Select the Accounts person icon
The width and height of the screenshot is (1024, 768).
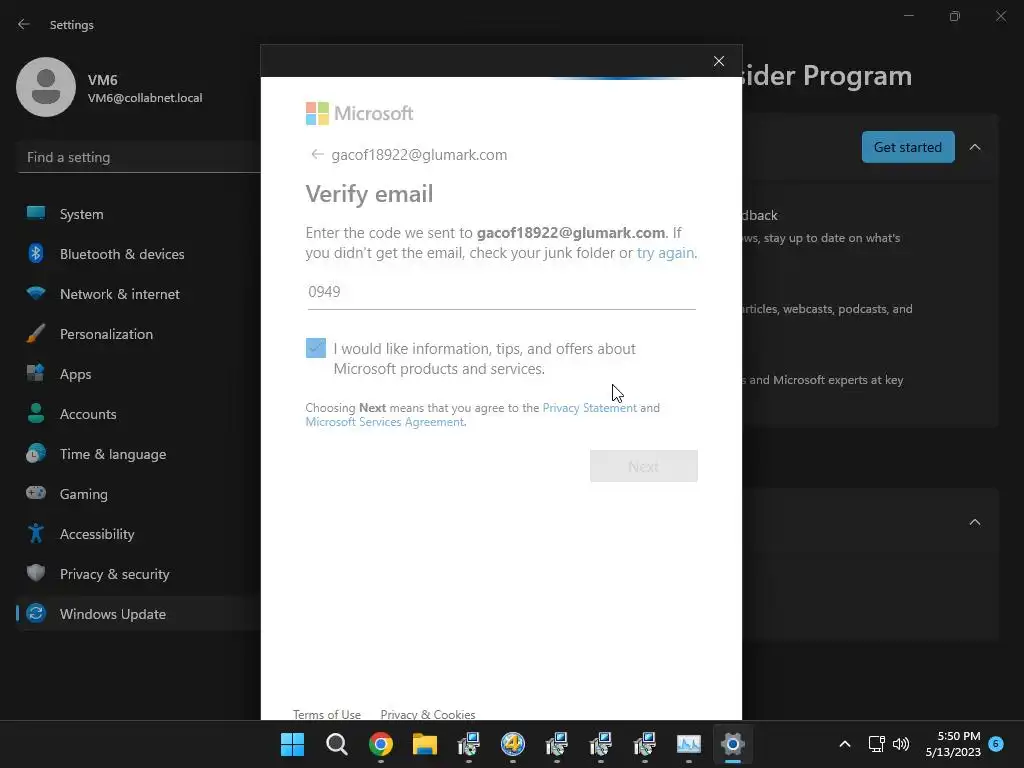point(36,413)
